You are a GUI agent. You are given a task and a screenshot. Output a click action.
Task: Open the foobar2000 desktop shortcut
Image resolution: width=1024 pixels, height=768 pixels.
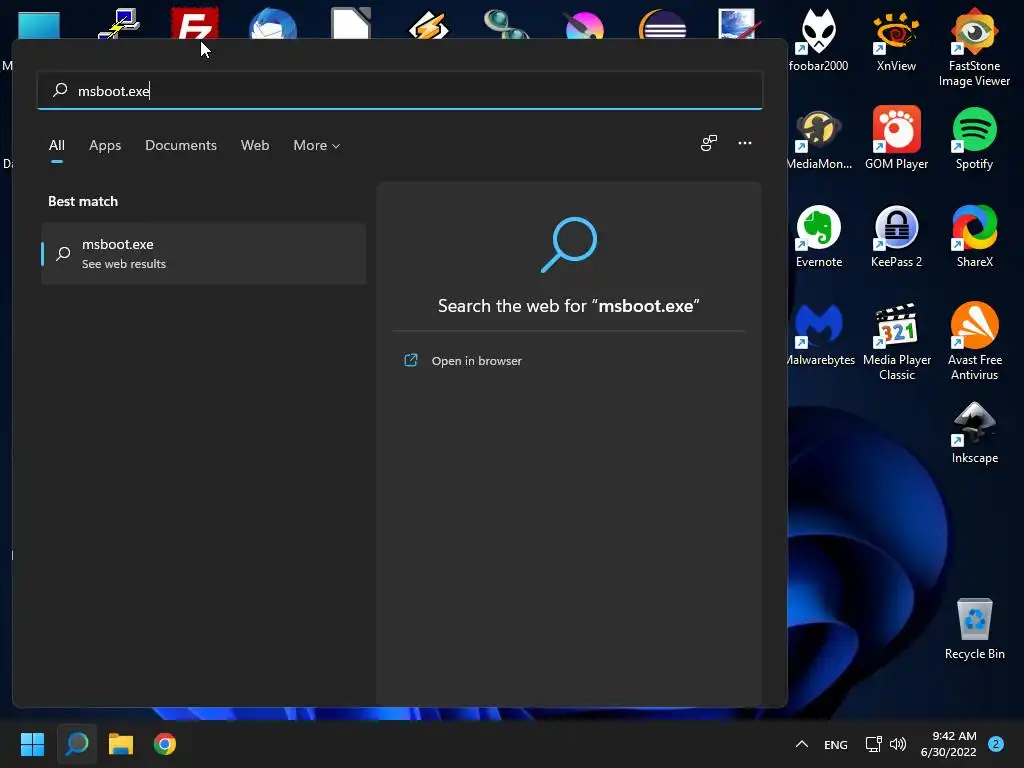click(818, 39)
